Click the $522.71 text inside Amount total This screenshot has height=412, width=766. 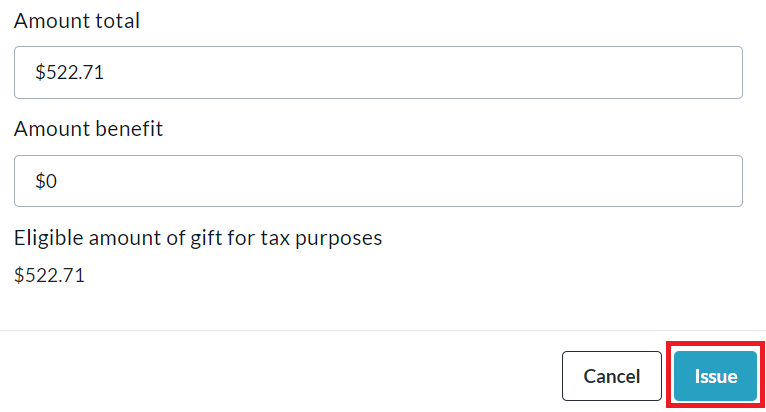pos(69,73)
